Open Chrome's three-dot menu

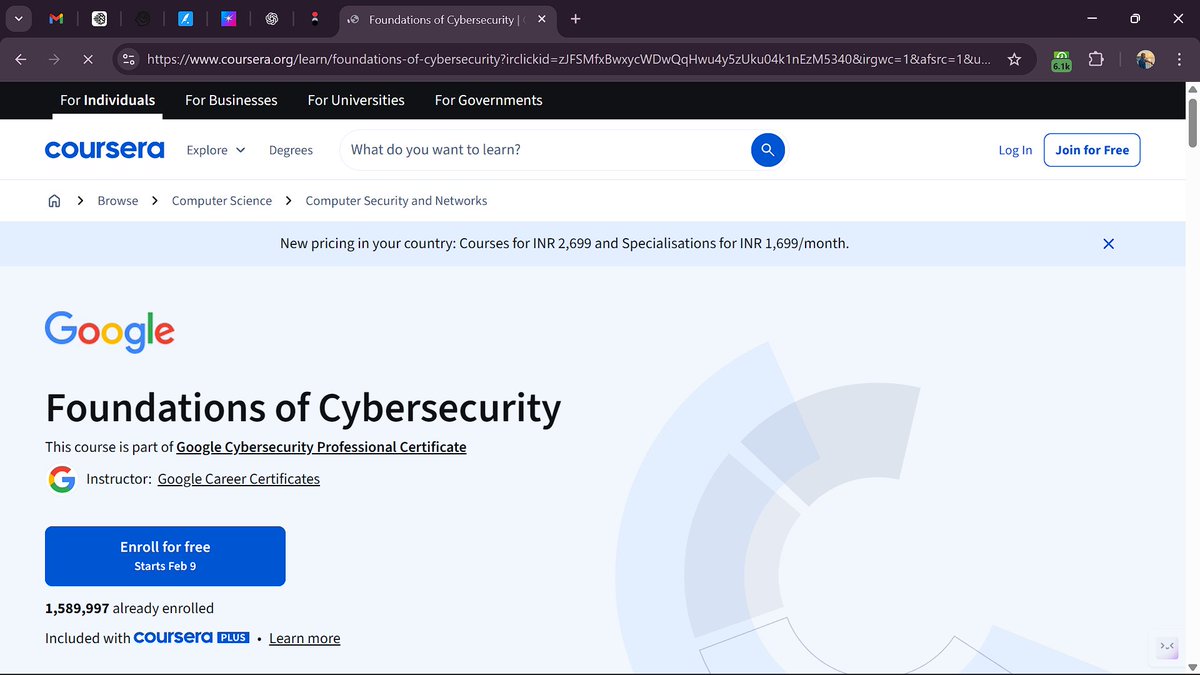[1177, 60]
